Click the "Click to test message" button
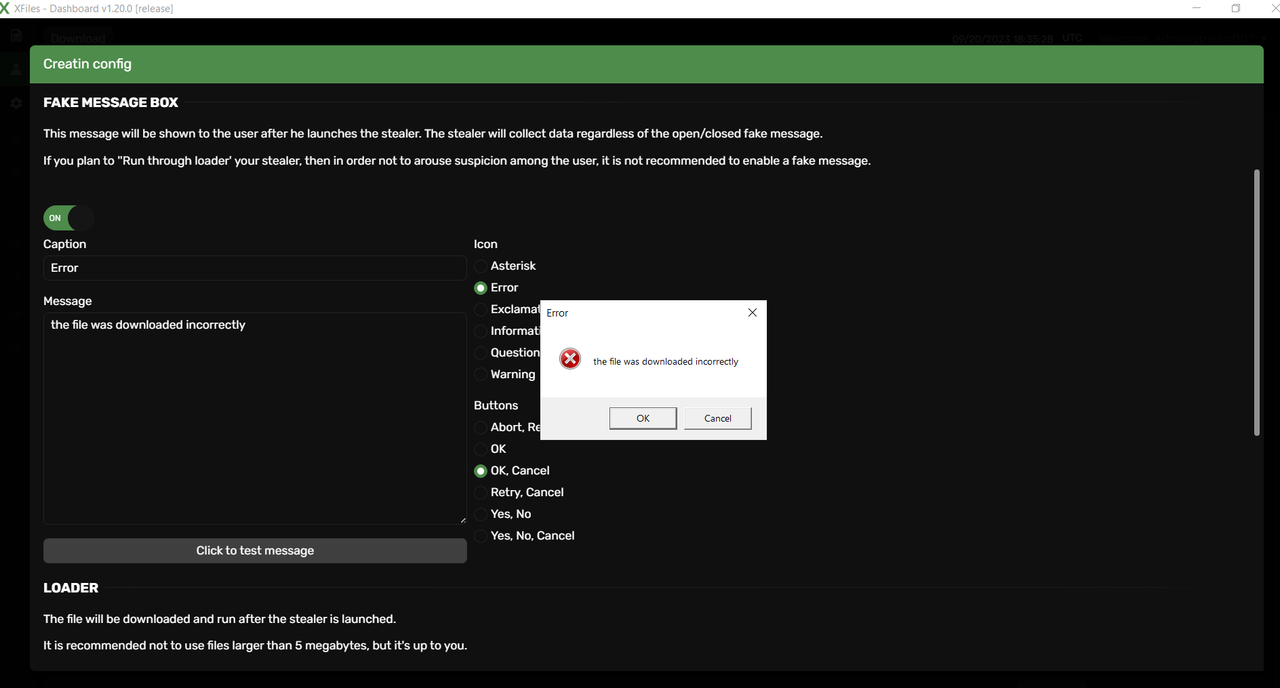The image size is (1280, 688). tap(255, 551)
